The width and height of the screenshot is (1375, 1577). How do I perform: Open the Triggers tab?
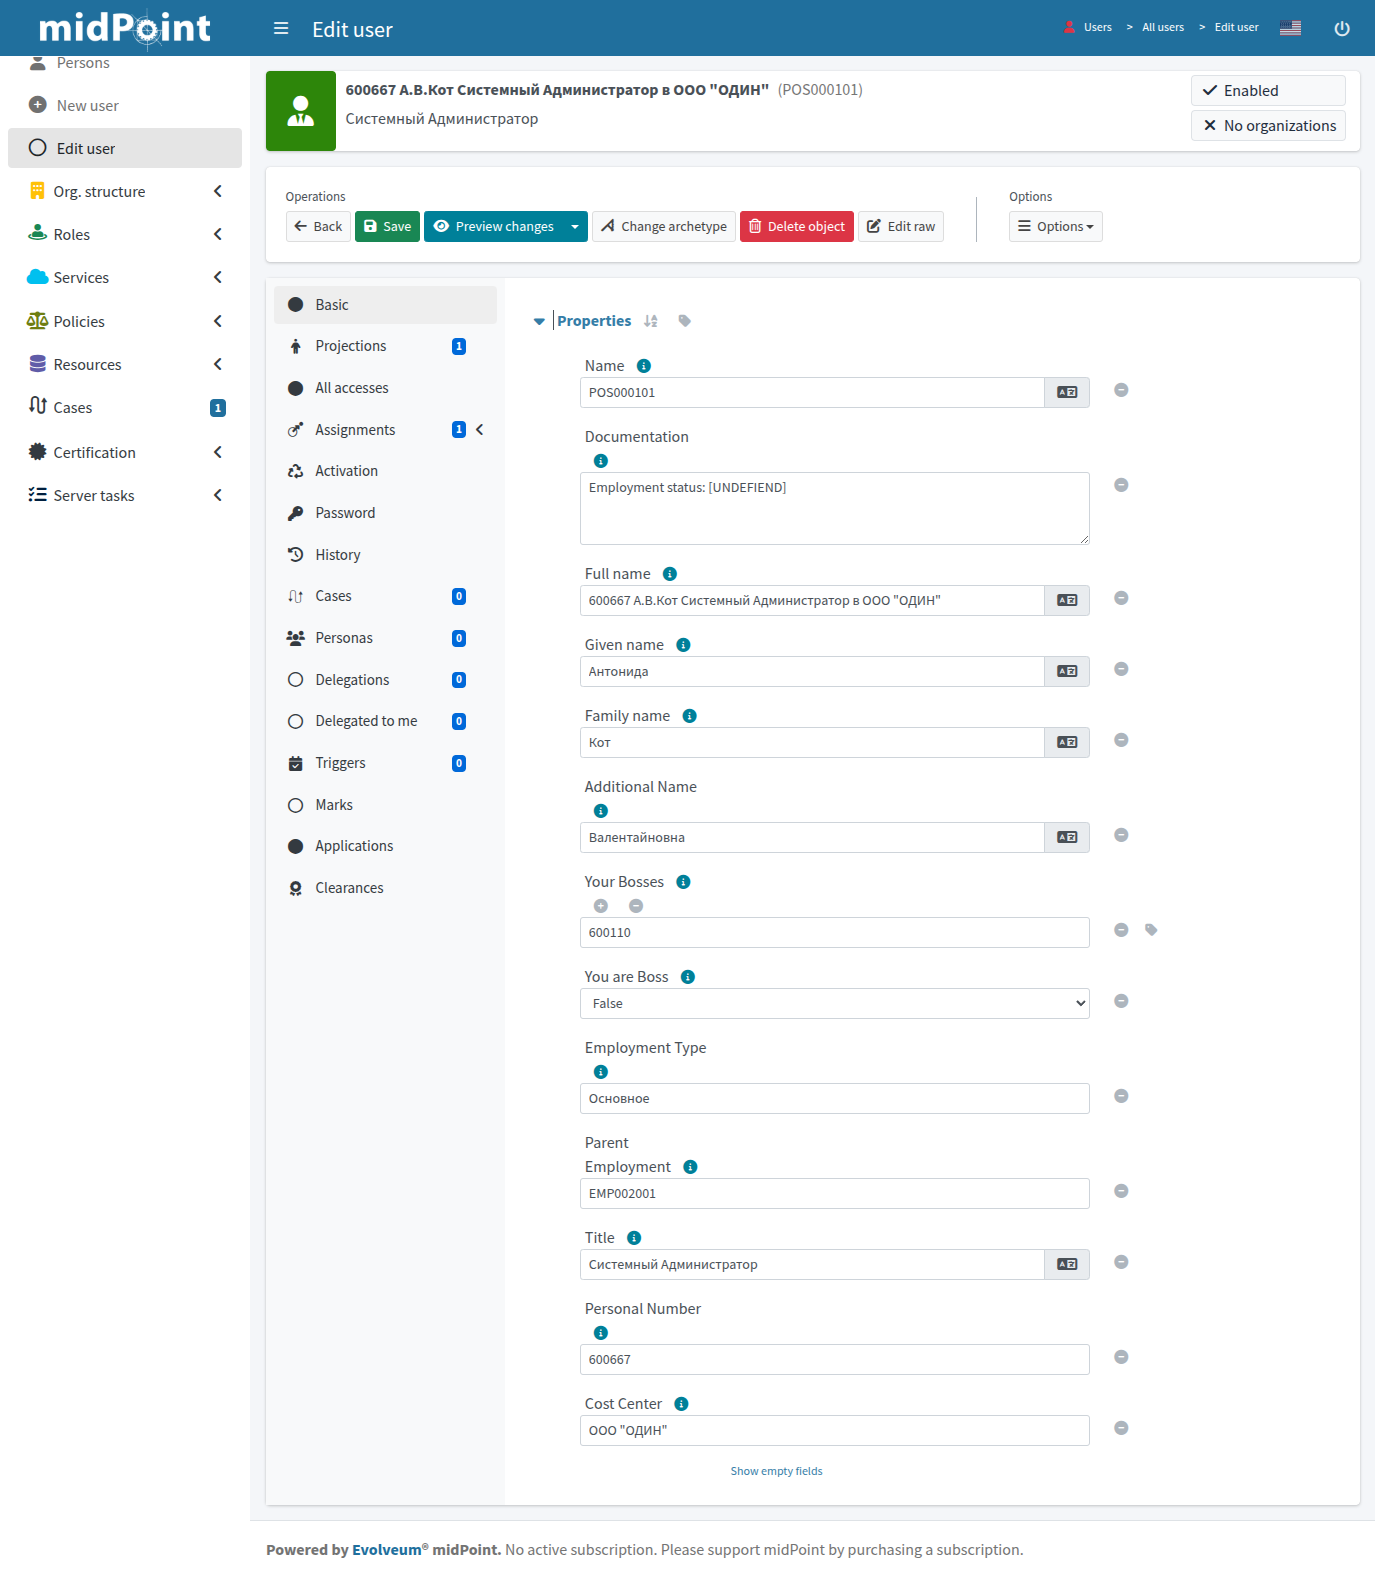(x=385, y=763)
